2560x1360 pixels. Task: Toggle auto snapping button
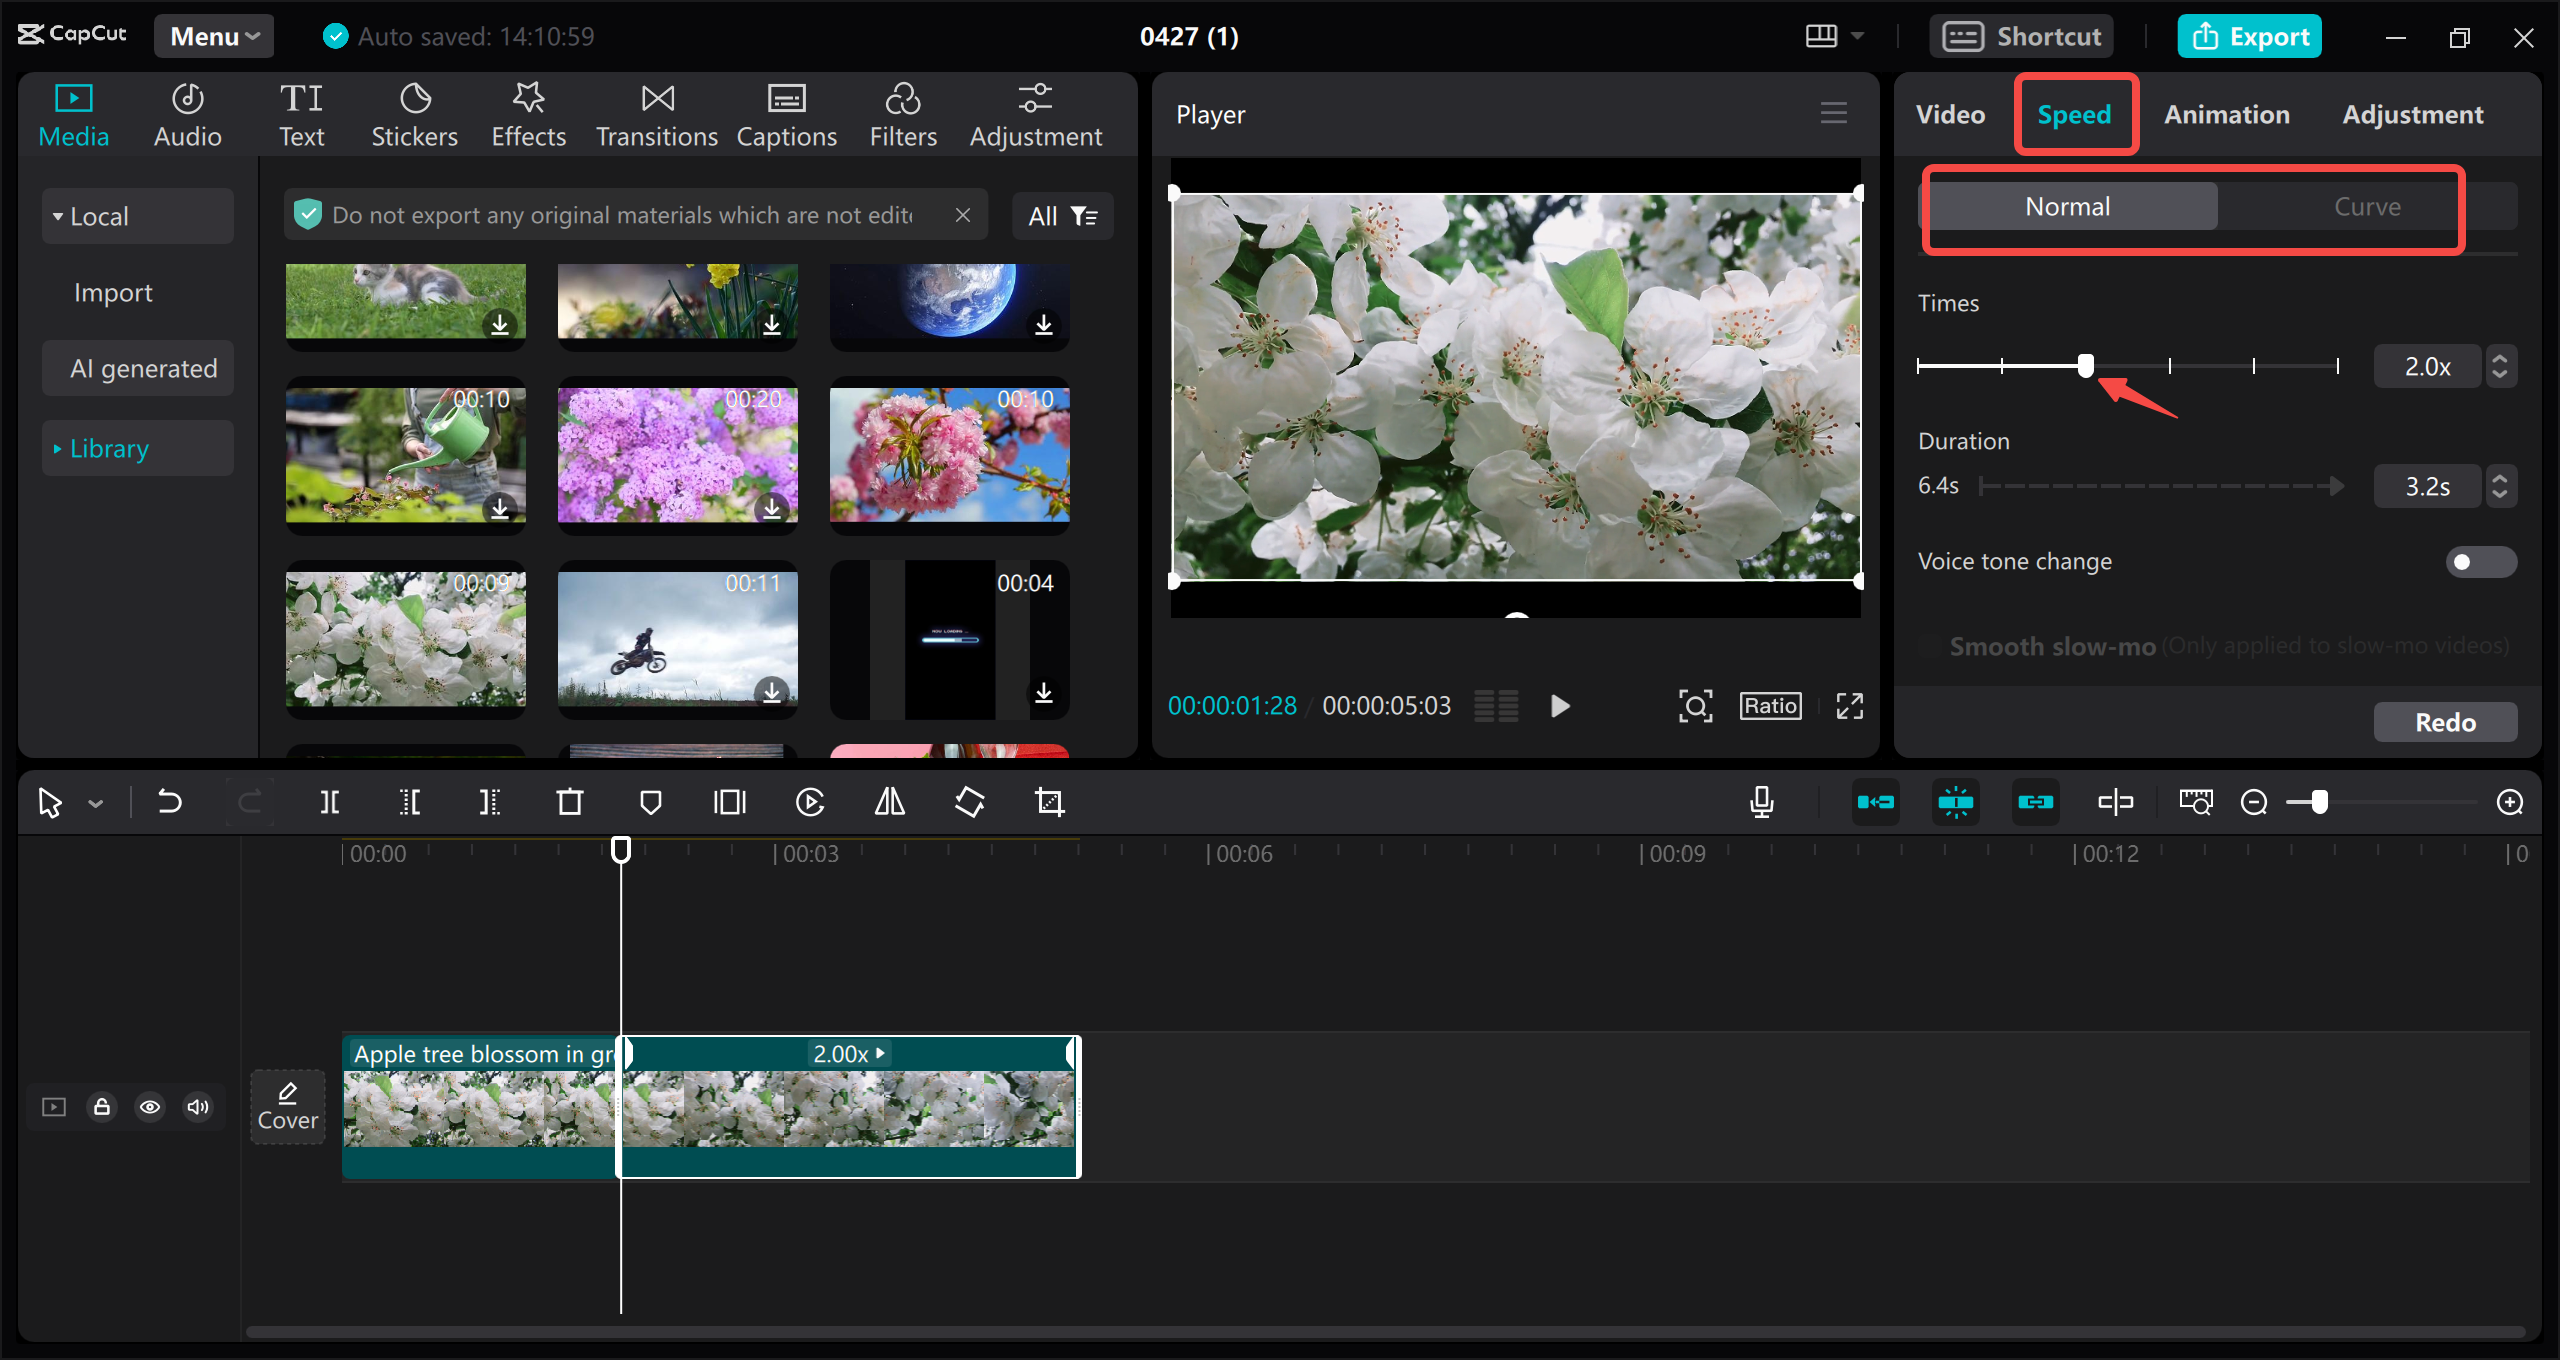point(1956,802)
